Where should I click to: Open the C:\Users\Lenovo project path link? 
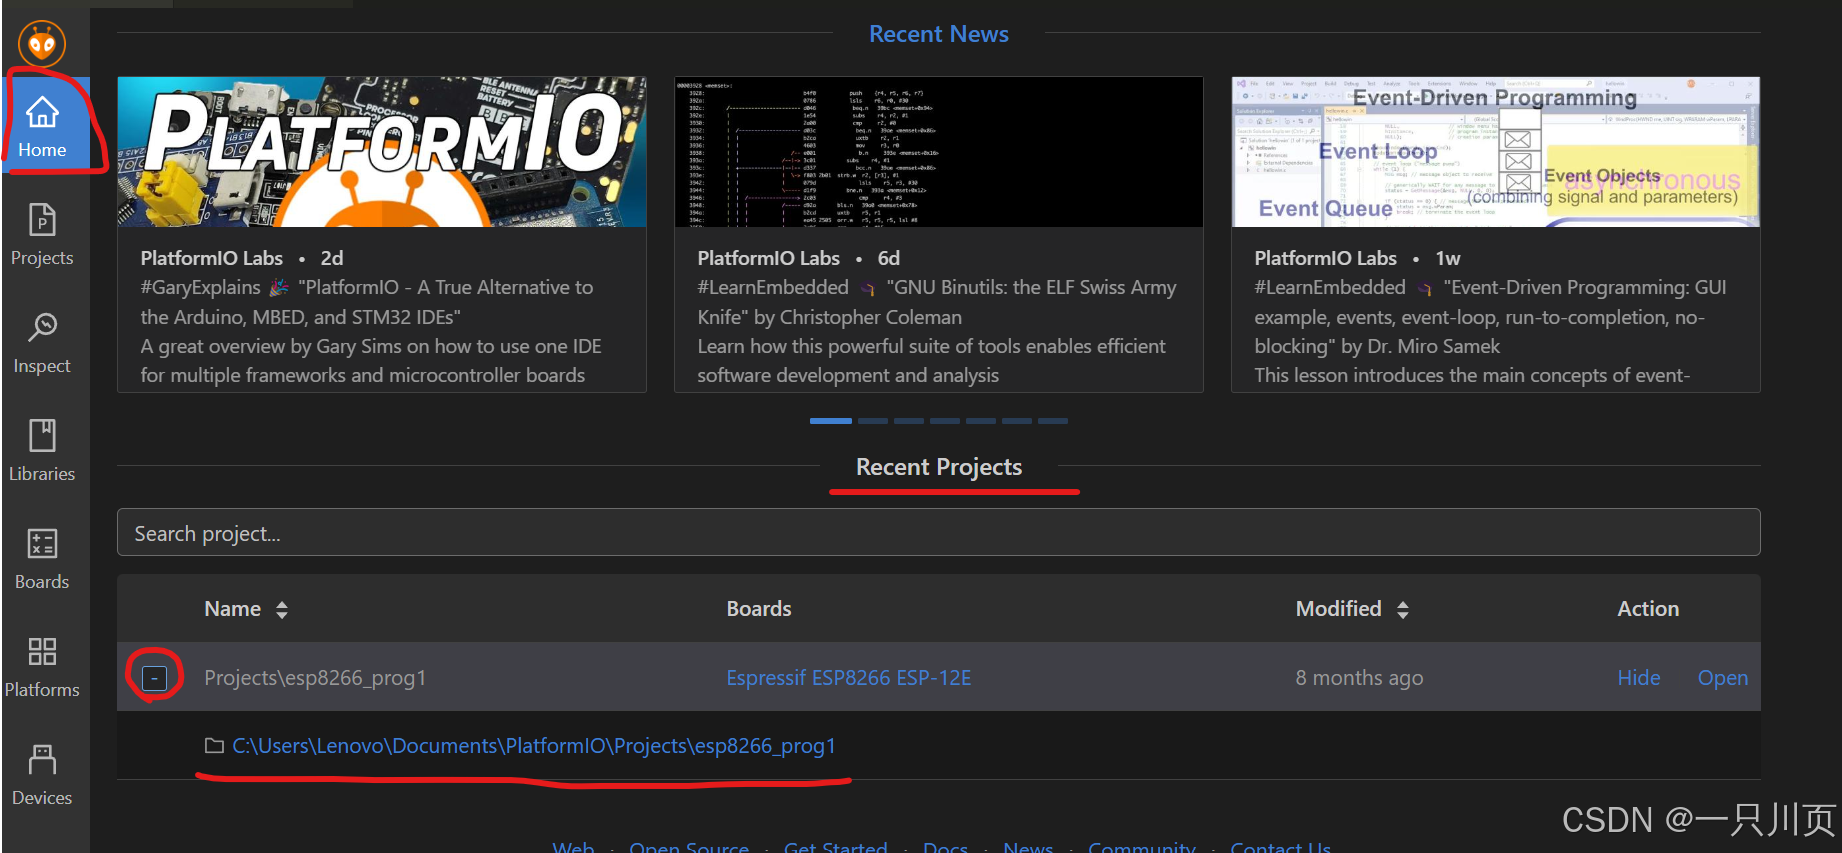(x=534, y=746)
